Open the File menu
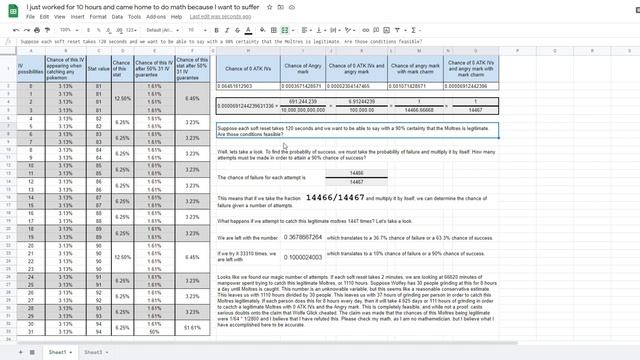Screen dimensions: 640x360 click(30, 17)
